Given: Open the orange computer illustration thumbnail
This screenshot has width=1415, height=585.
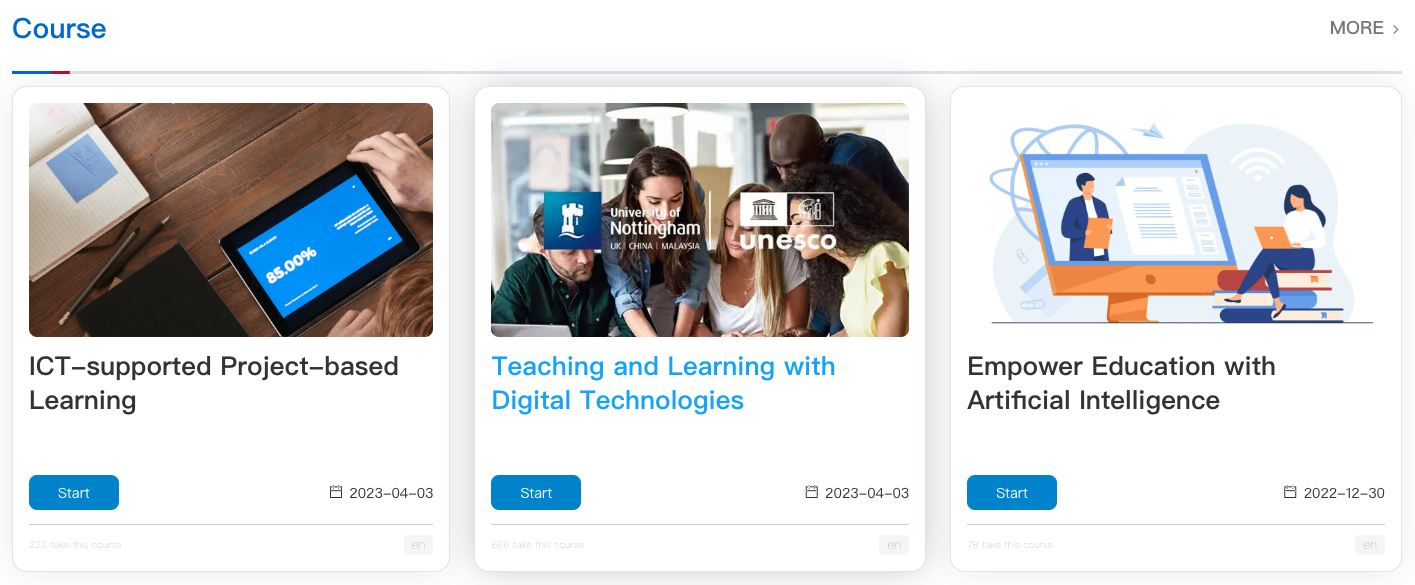Looking at the screenshot, I should click(x=1176, y=220).
